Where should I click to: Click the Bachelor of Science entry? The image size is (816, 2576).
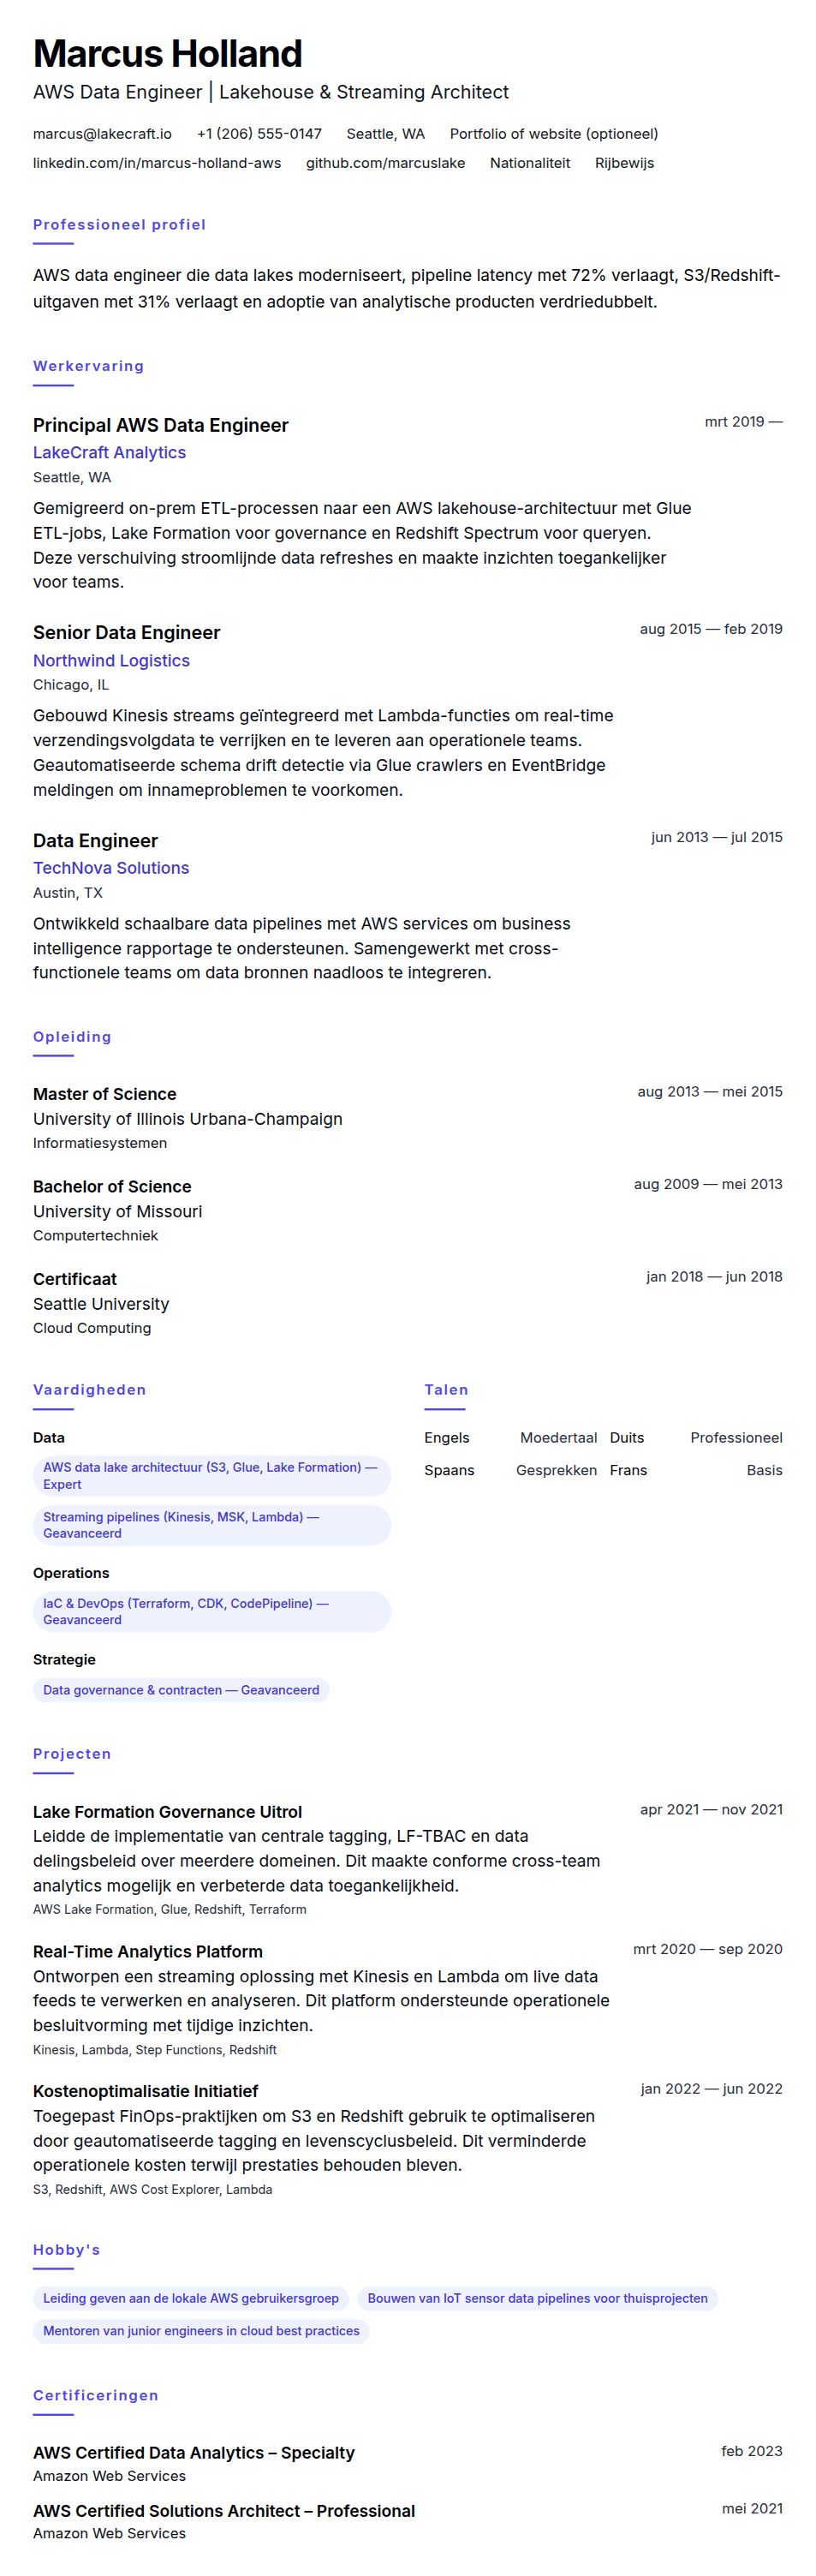click(112, 1186)
